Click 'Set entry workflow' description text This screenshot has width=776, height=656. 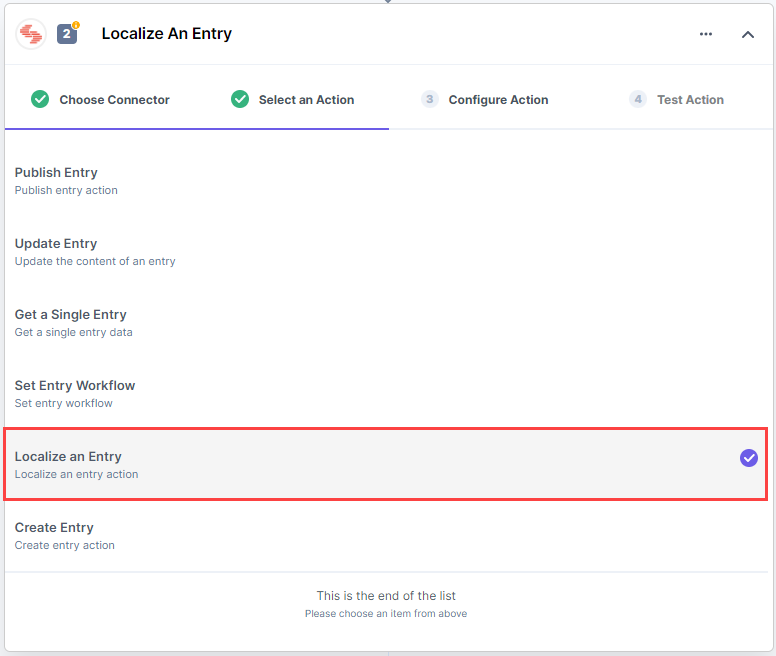coord(64,403)
